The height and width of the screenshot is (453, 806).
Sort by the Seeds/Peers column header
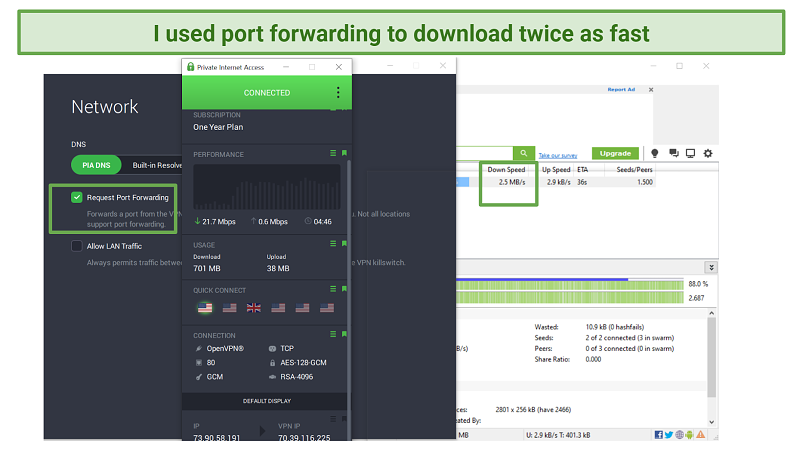pyautogui.click(x=634, y=169)
